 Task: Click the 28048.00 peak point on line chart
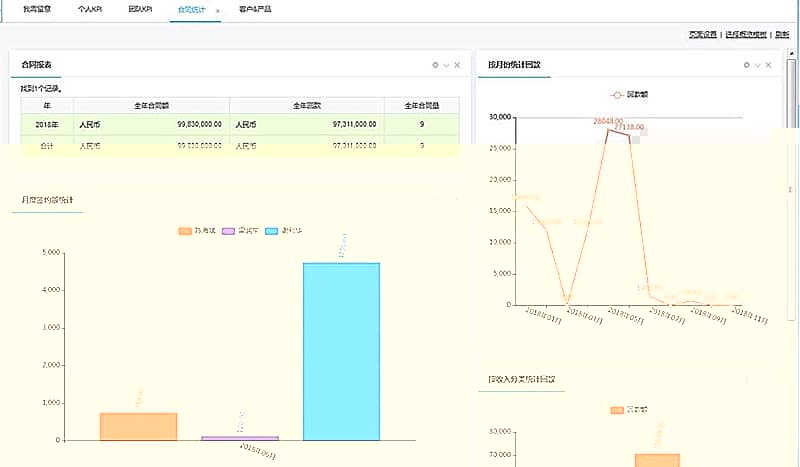pyautogui.click(x=608, y=130)
